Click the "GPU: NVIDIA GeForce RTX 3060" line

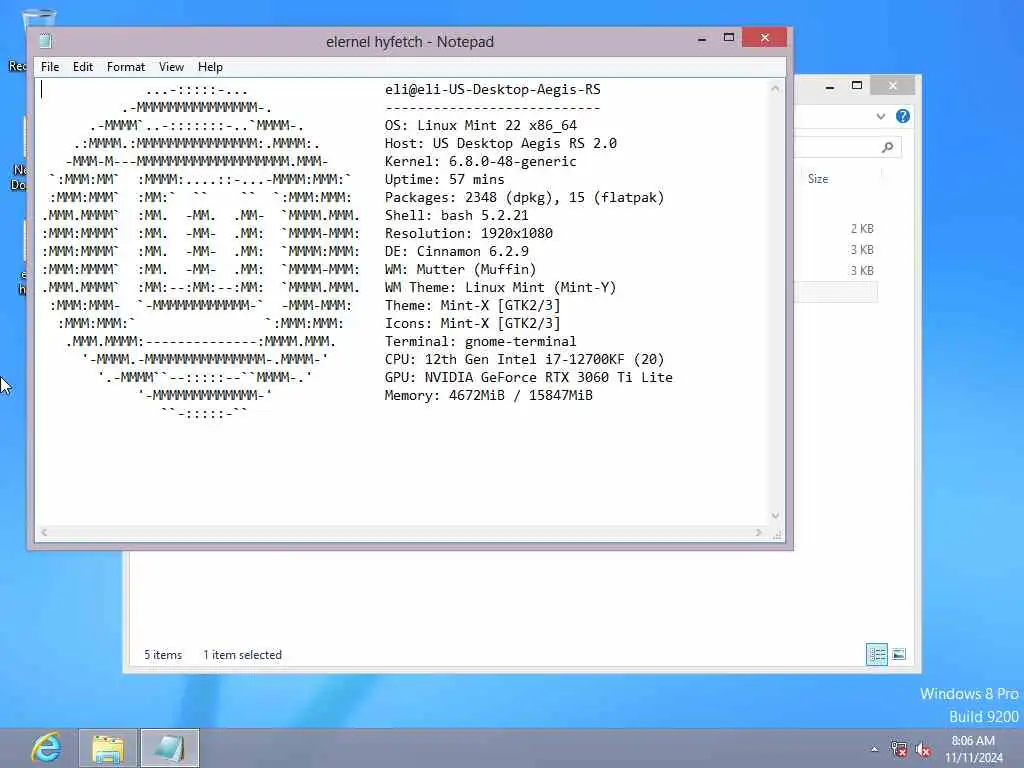point(528,377)
